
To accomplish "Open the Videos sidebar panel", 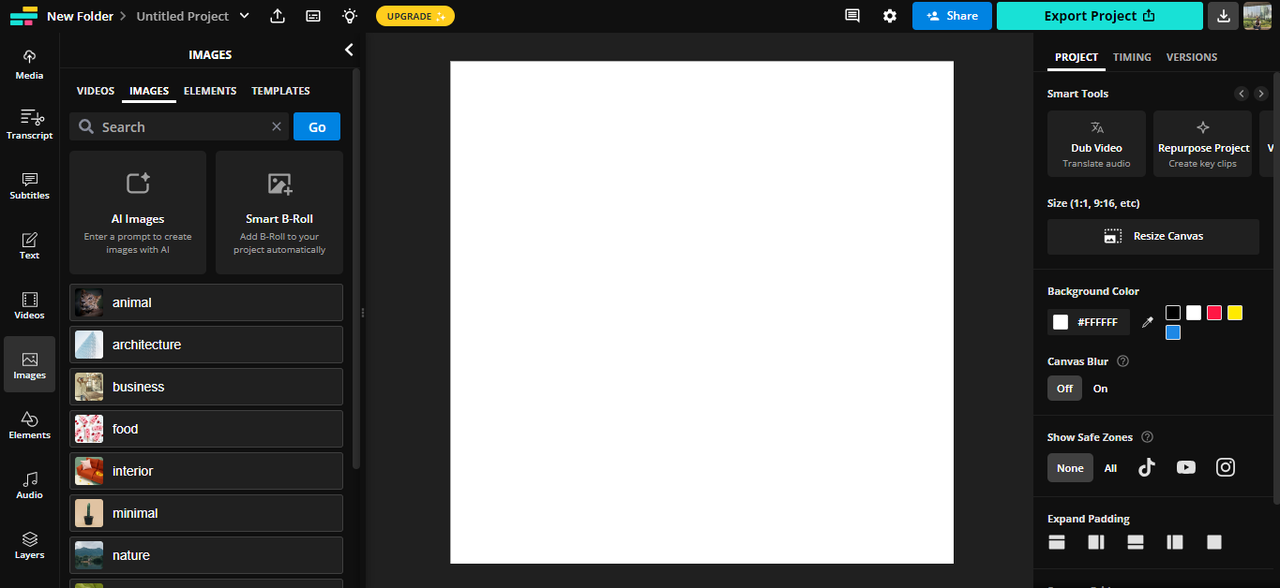I will [29, 304].
